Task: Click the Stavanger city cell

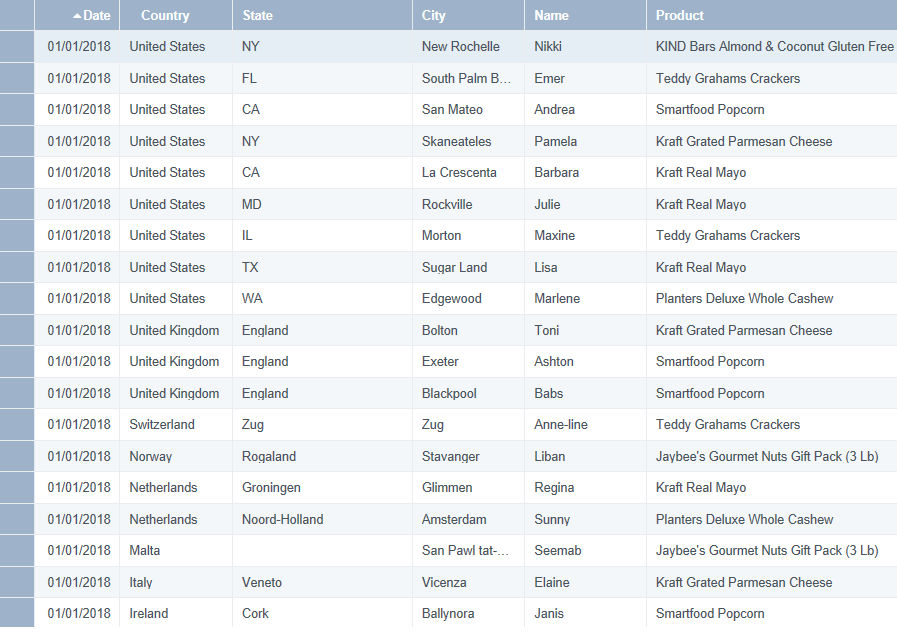Action: point(469,456)
